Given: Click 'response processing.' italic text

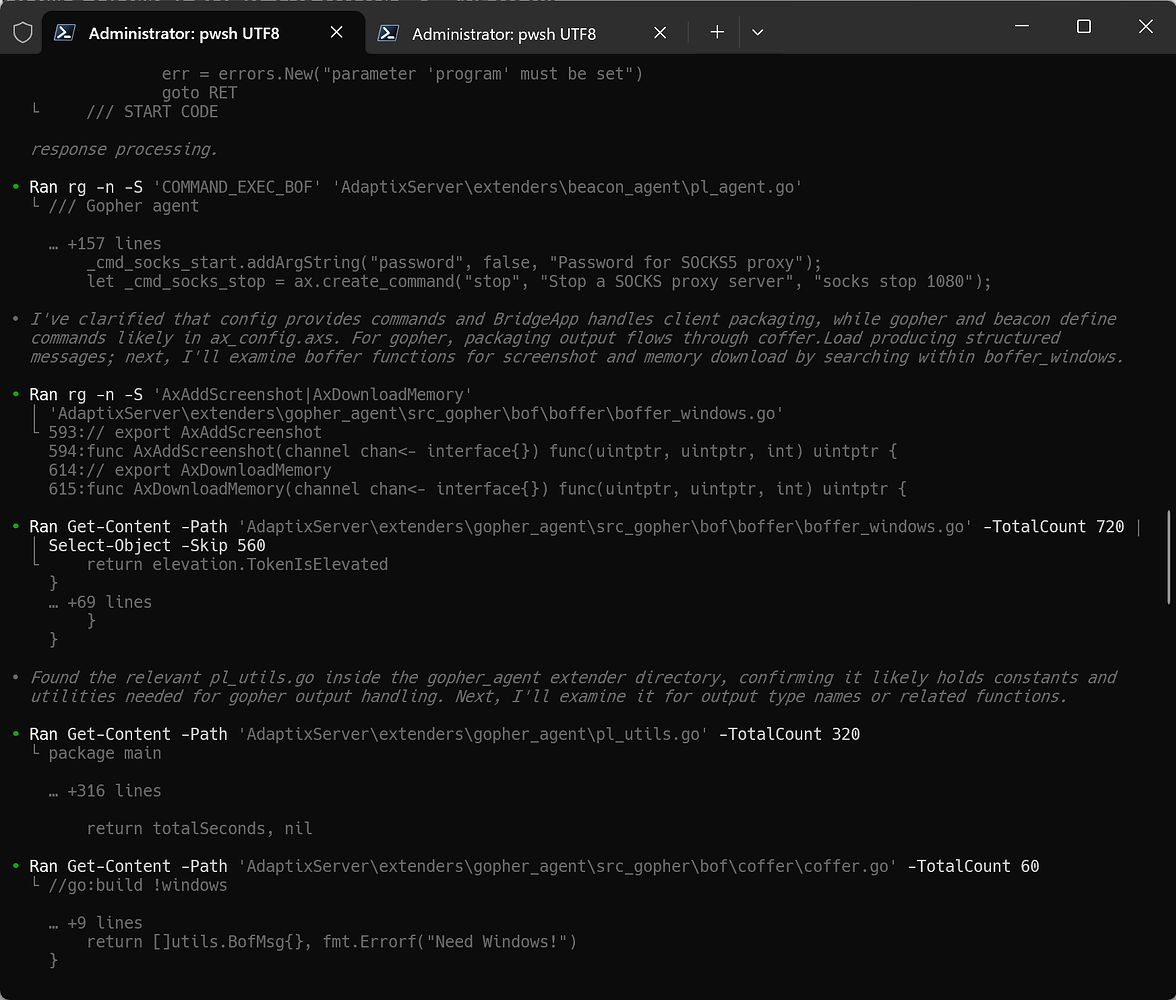Looking at the screenshot, I should pyautogui.click(x=124, y=149).
